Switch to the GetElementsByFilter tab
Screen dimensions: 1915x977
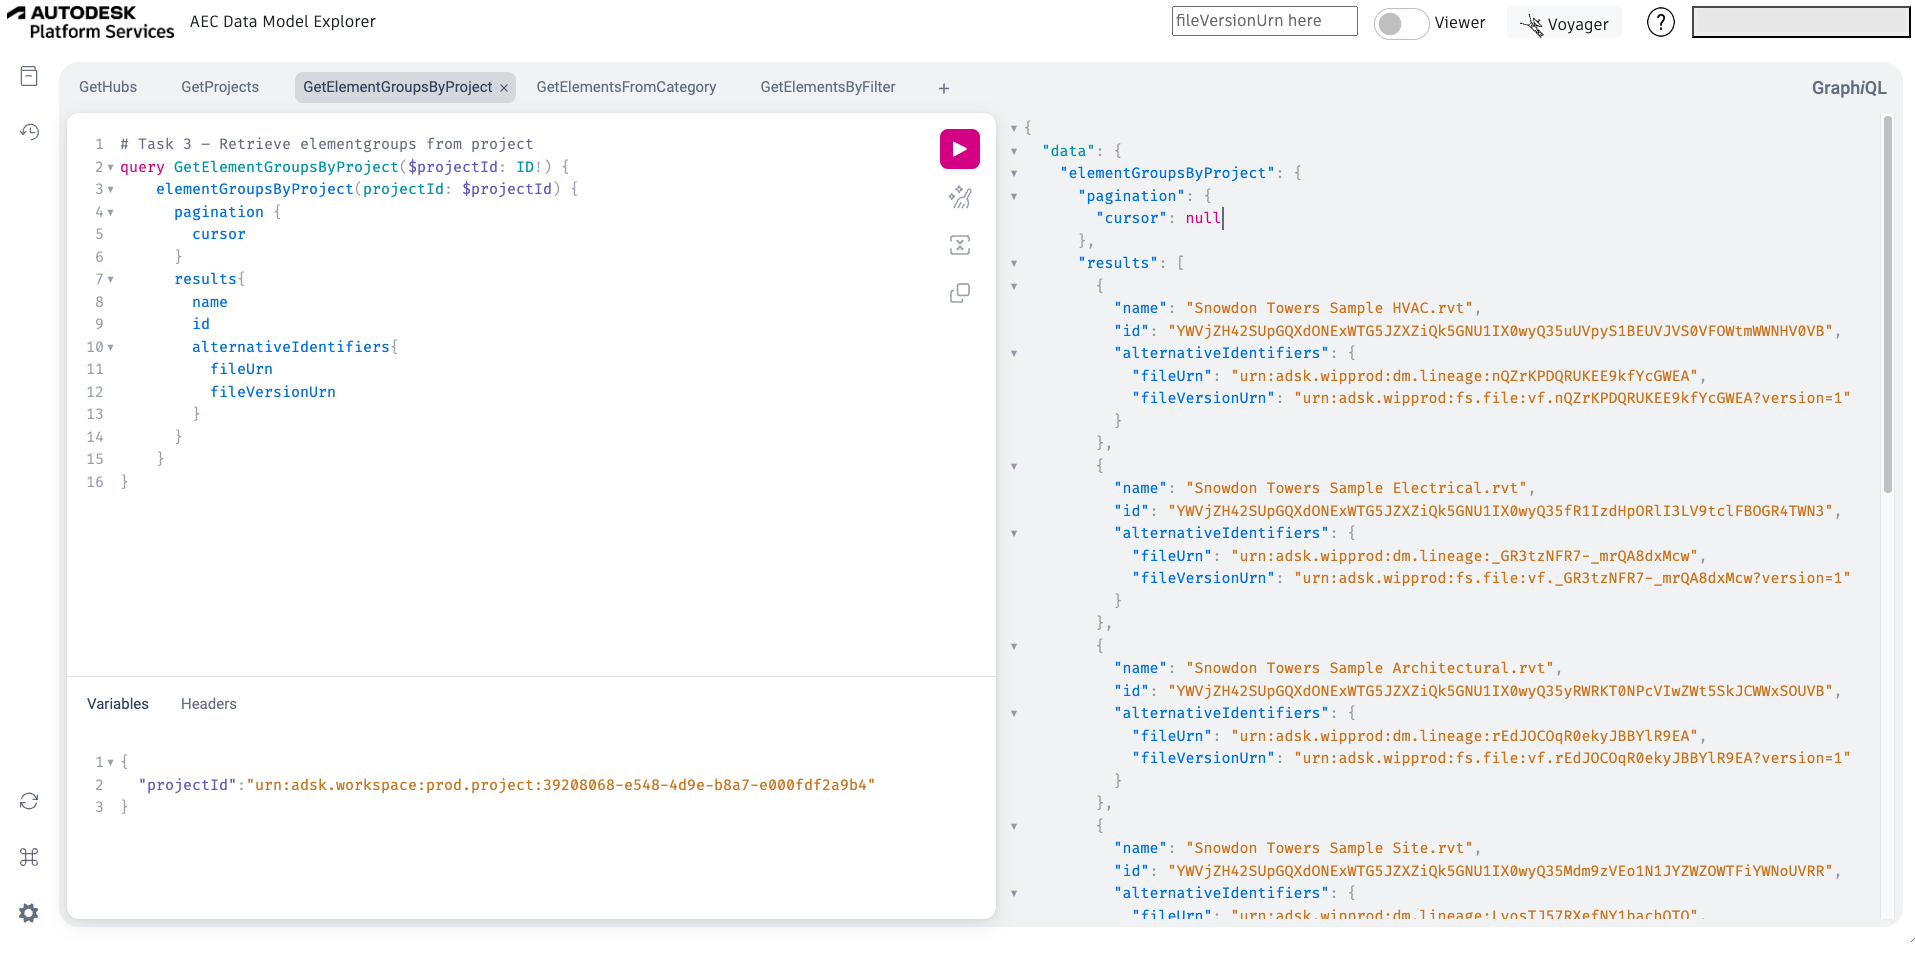pos(828,87)
